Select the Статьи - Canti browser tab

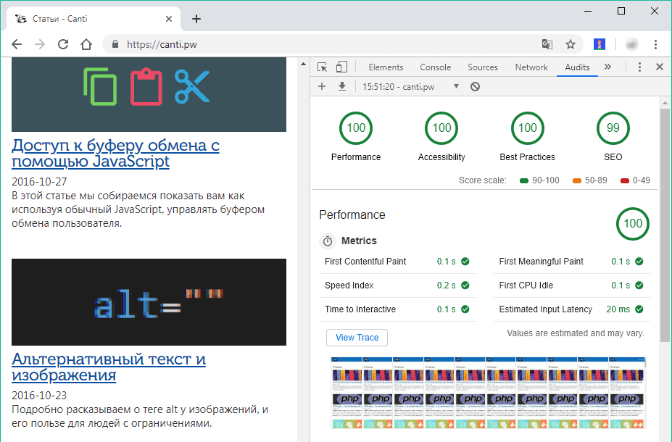coord(92,19)
